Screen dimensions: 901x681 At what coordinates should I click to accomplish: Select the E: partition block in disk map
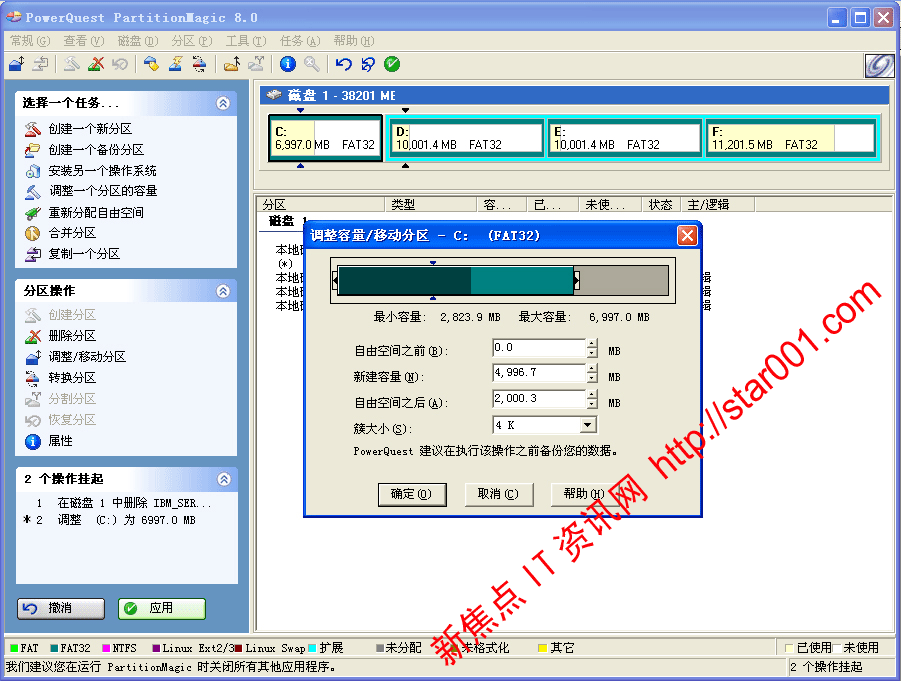(x=625, y=138)
